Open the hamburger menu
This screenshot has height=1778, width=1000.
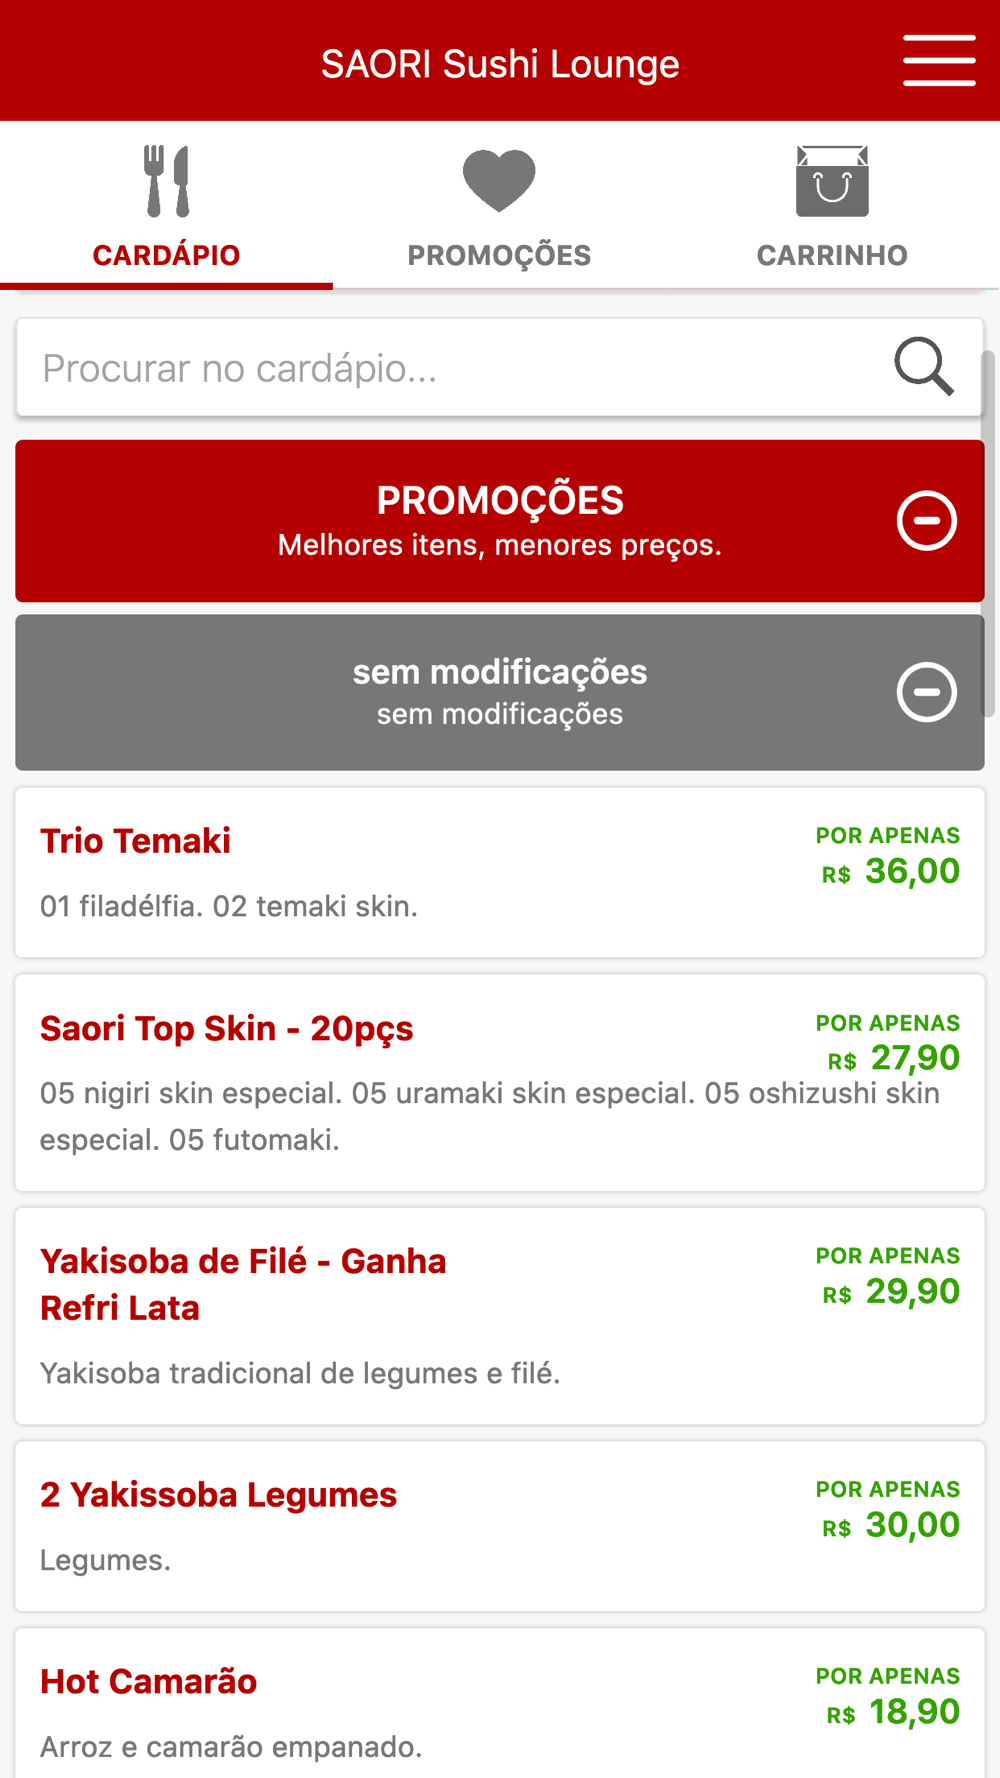click(939, 61)
